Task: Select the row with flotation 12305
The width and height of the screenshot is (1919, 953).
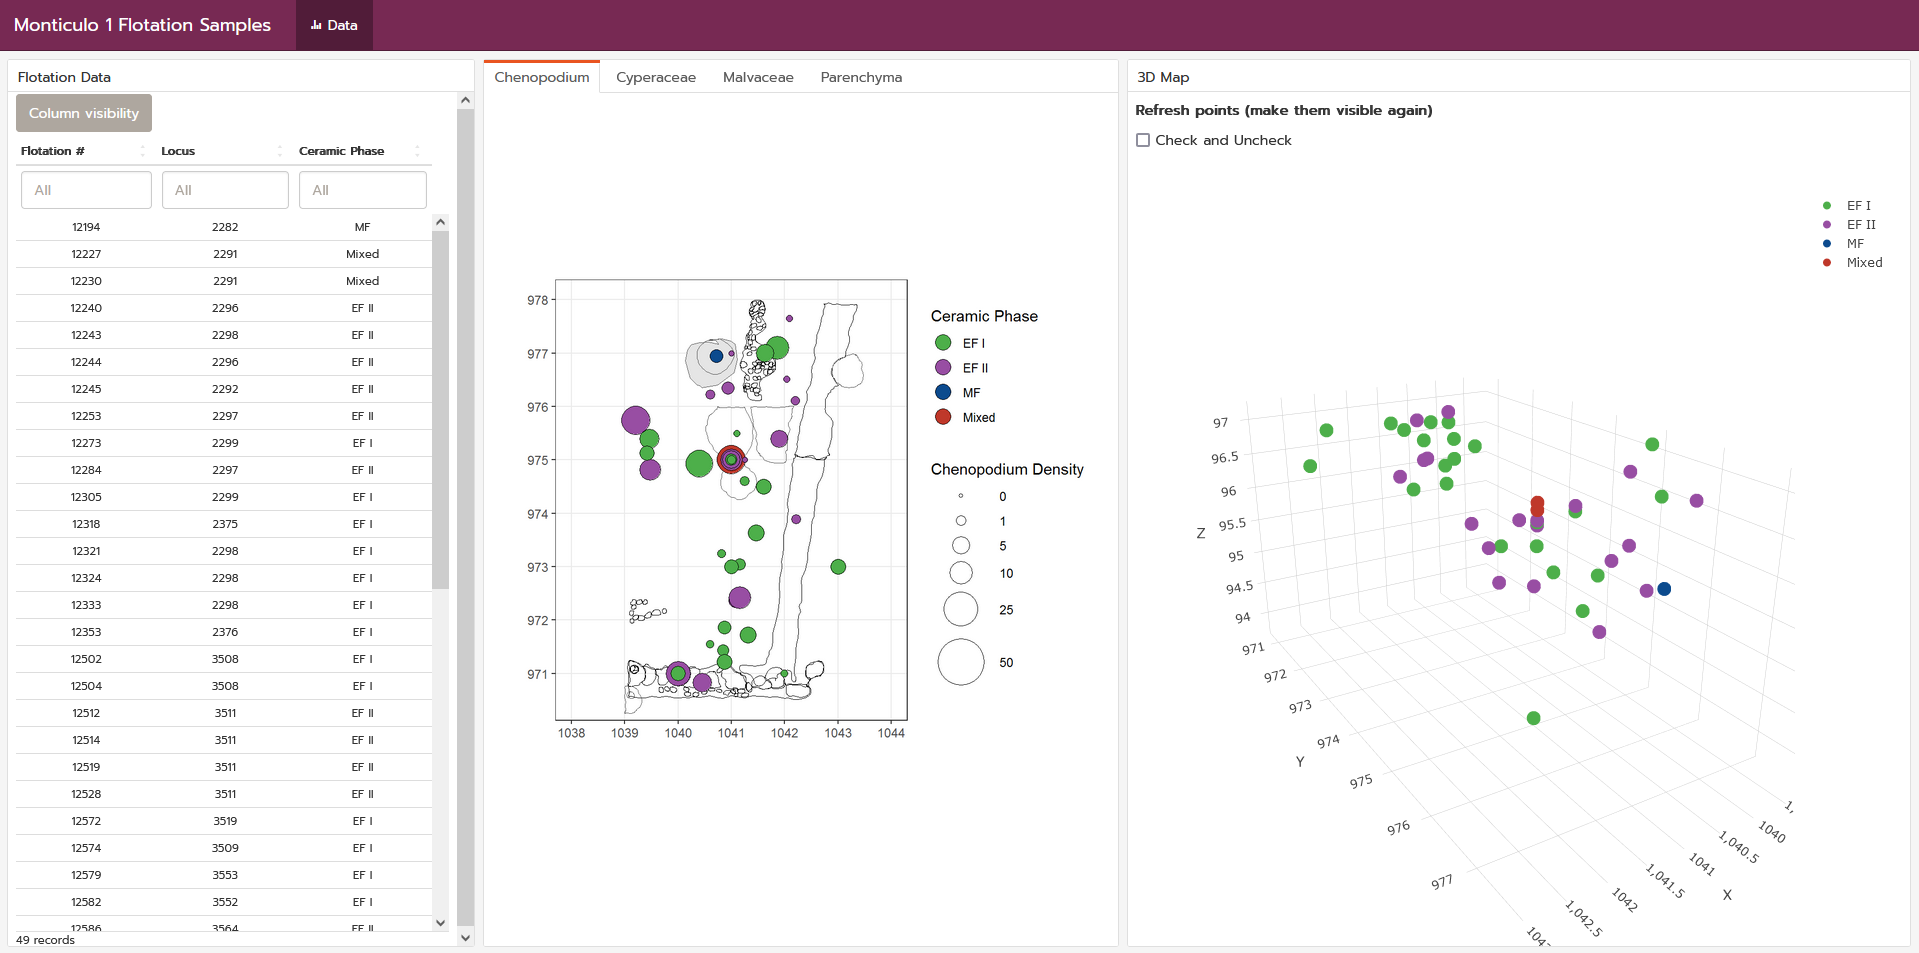Action: point(224,497)
